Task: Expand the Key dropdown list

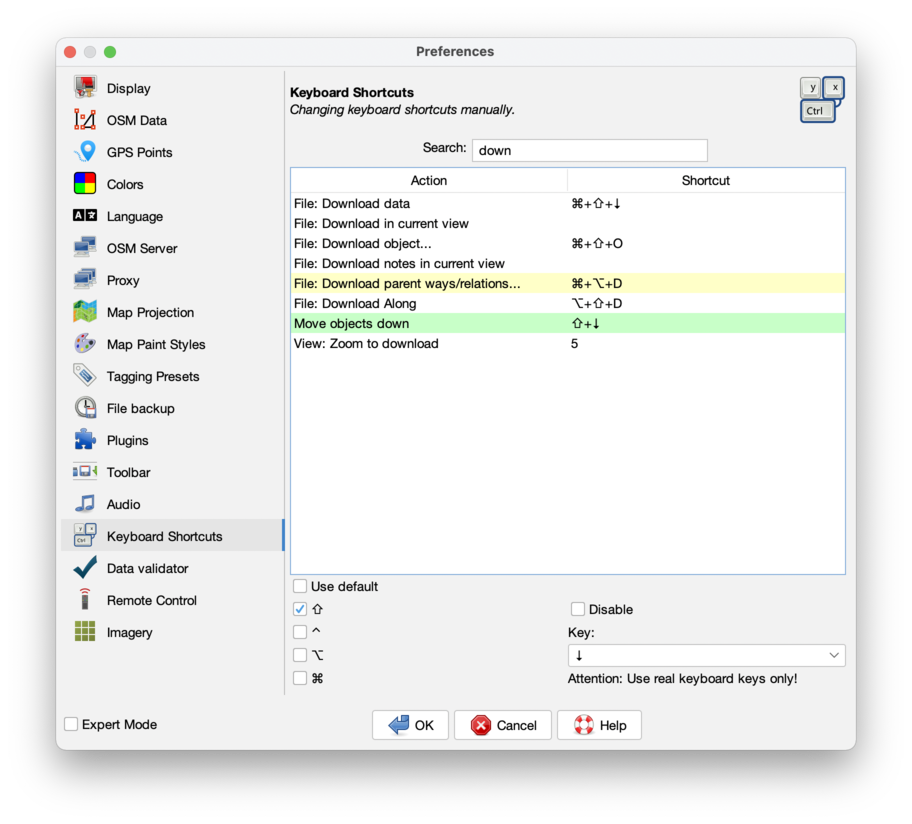Action: [x=833, y=655]
